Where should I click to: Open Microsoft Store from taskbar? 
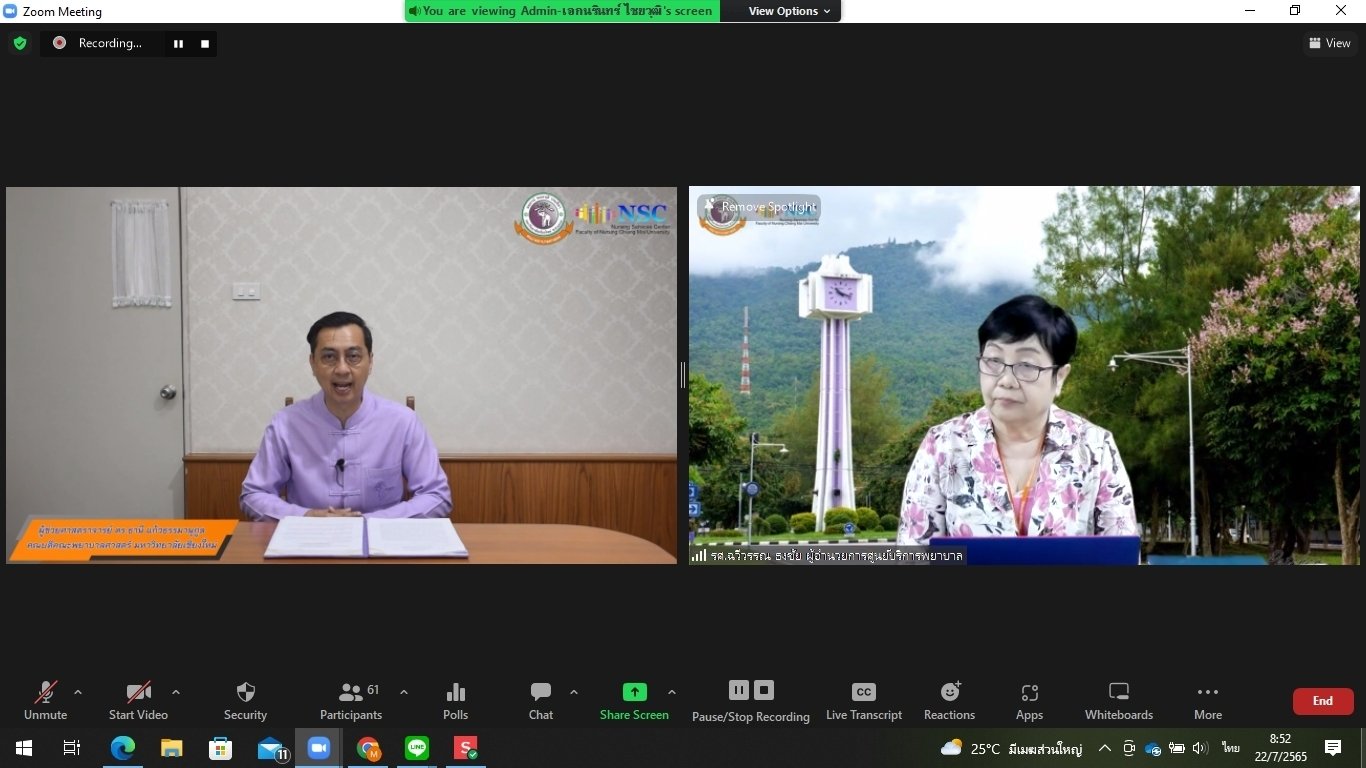[220, 748]
